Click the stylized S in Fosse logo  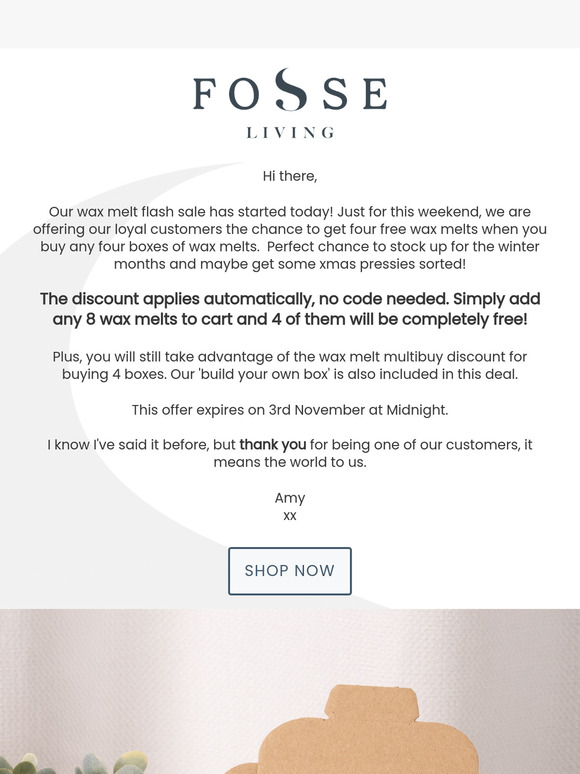291,89
